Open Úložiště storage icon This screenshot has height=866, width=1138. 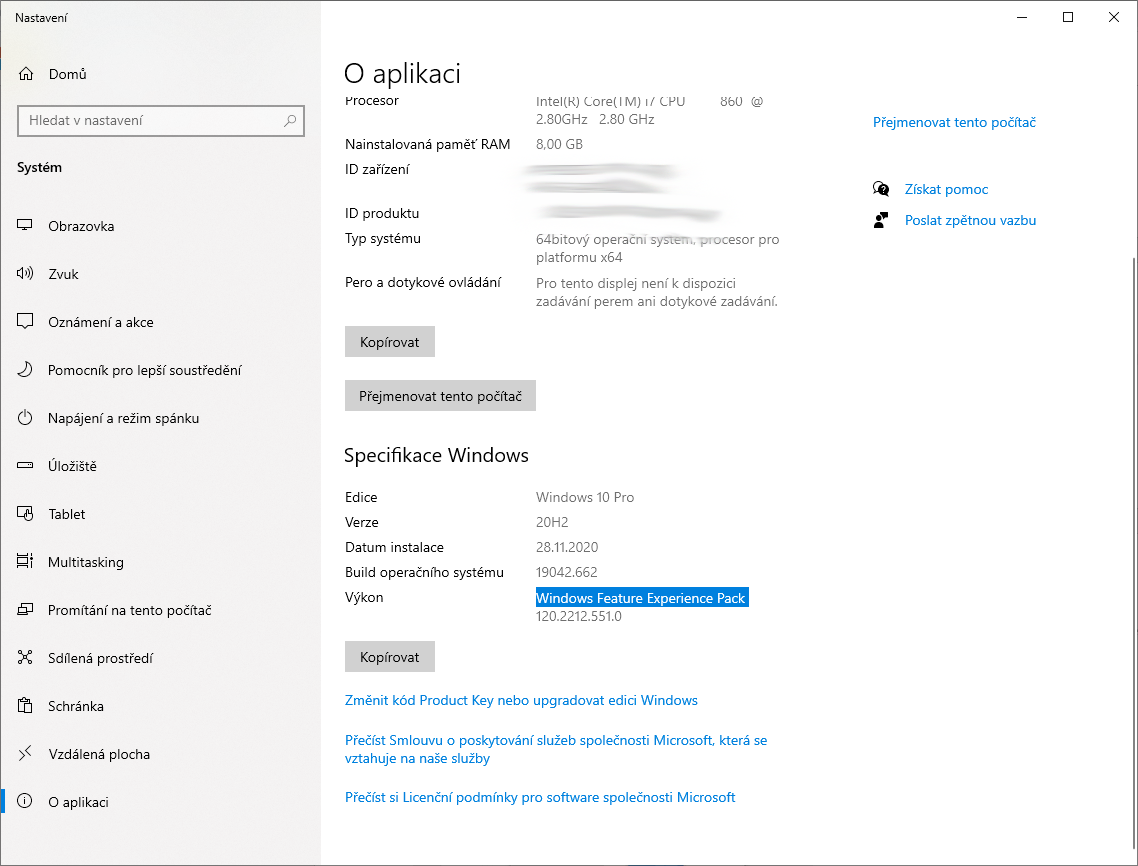coord(26,466)
